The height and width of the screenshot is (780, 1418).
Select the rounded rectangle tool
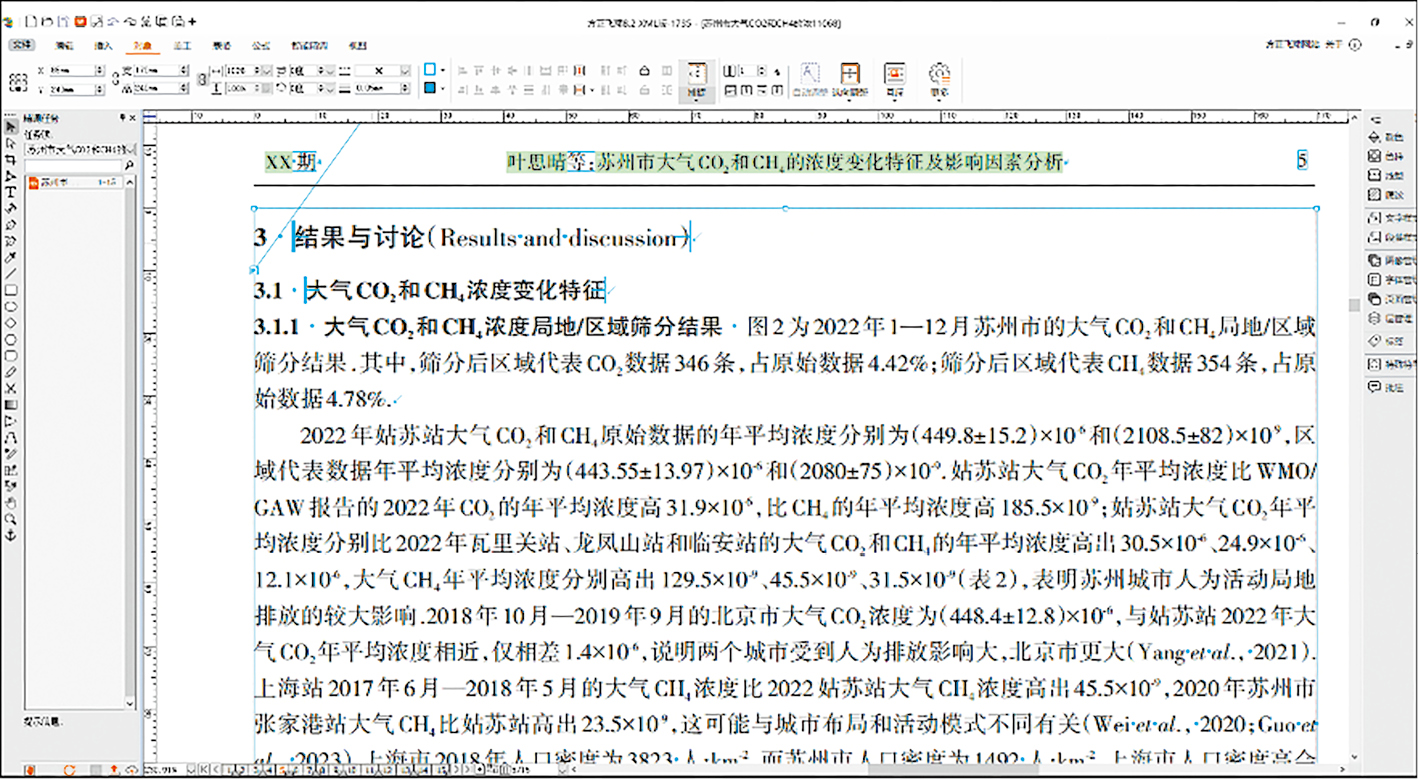click(11, 355)
